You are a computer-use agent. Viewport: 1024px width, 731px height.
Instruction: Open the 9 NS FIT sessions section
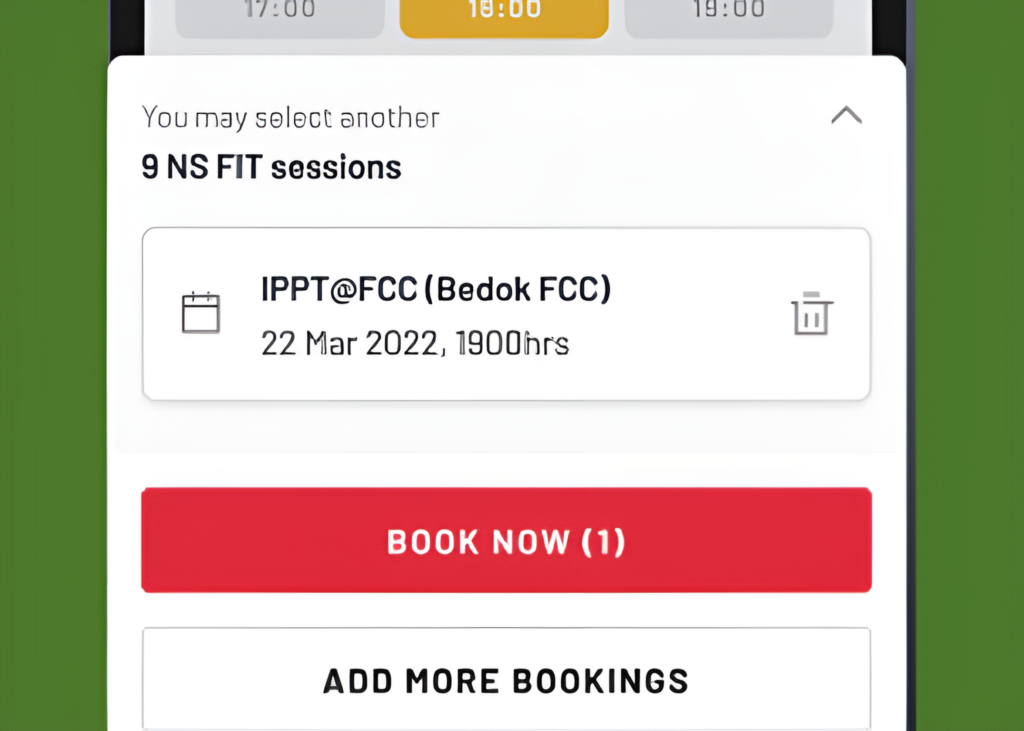tap(270, 166)
